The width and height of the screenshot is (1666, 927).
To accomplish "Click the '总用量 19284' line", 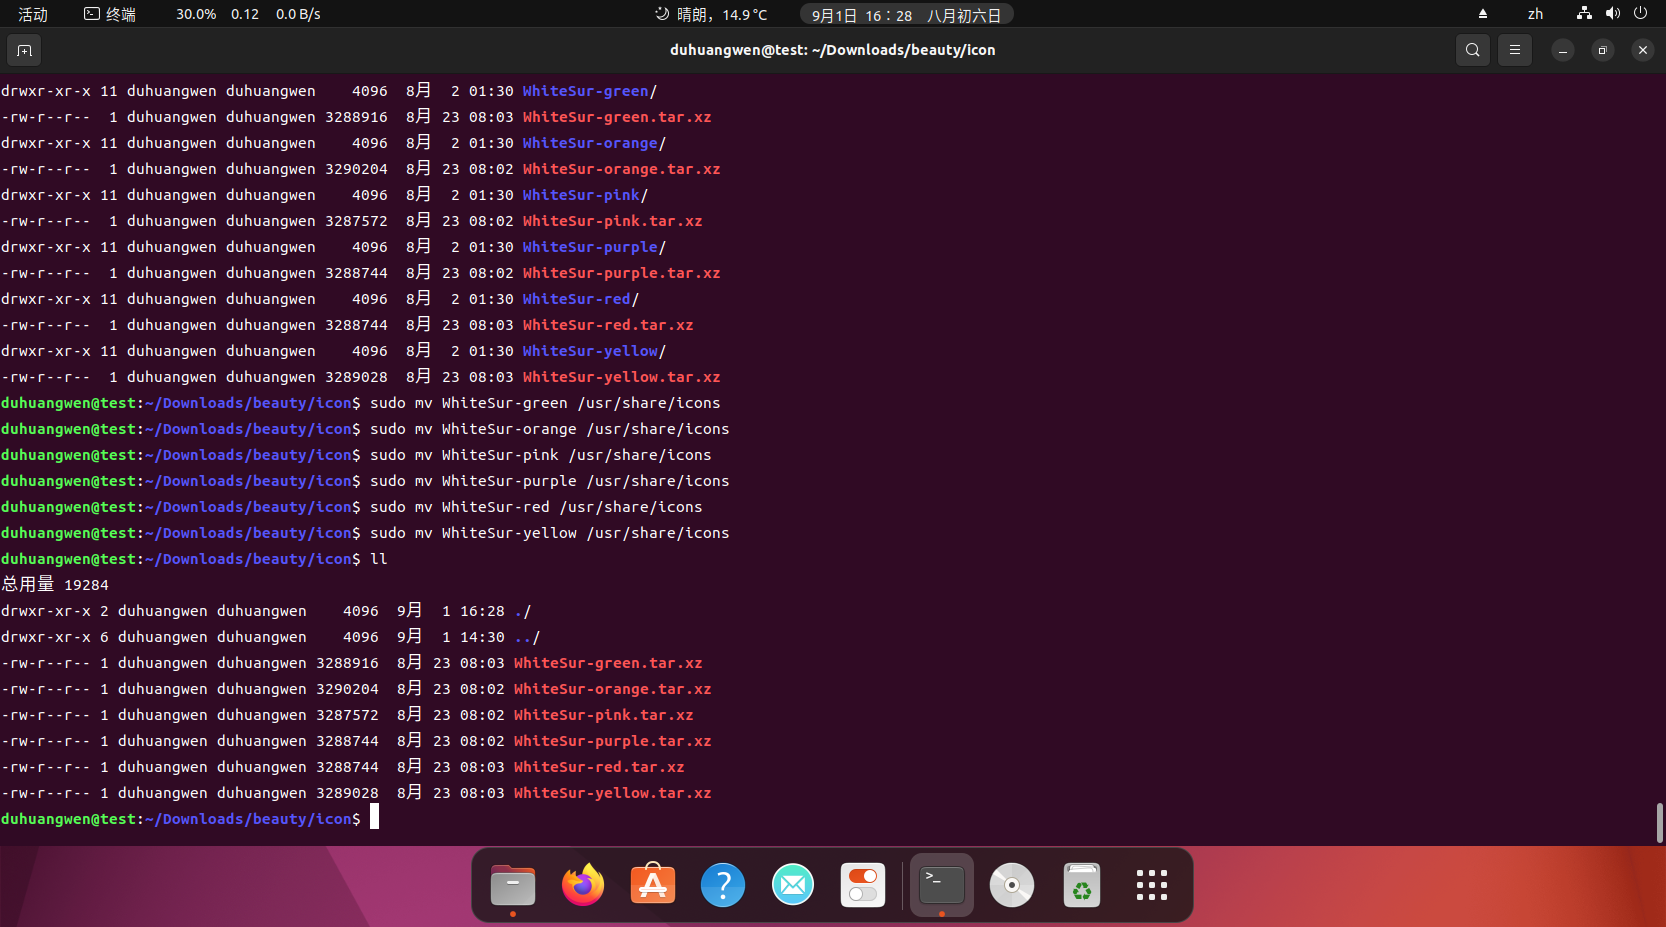I will [55, 585].
